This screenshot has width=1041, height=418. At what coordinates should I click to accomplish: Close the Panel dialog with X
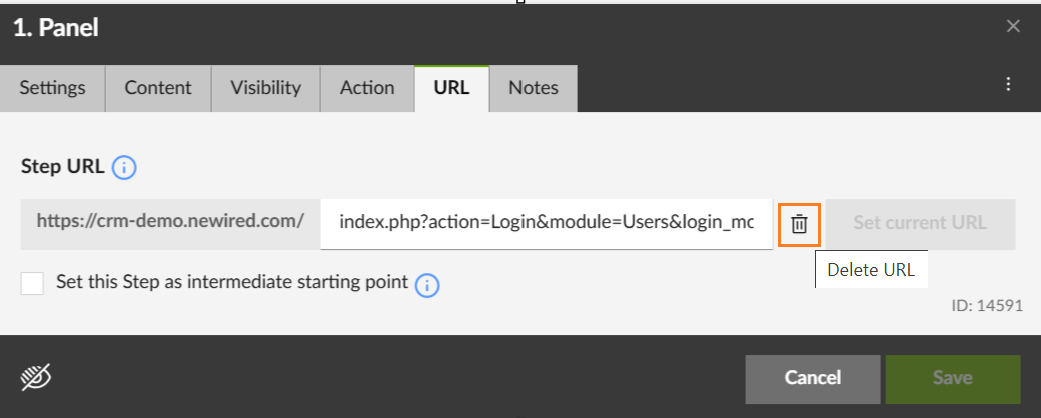point(1013,26)
